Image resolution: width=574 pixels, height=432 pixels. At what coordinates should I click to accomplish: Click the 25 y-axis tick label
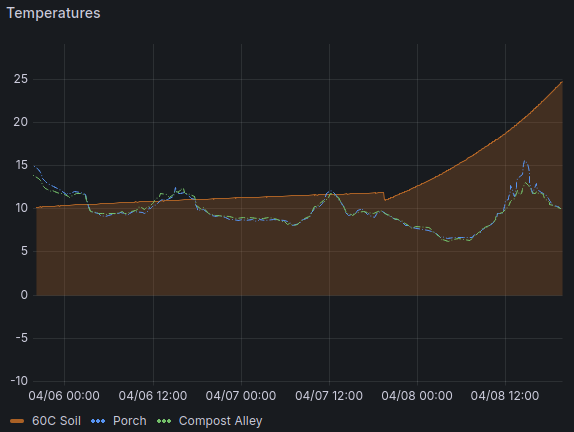(x=21, y=79)
